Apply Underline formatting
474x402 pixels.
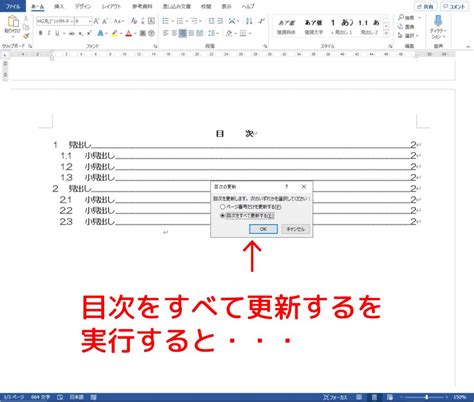(57, 33)
